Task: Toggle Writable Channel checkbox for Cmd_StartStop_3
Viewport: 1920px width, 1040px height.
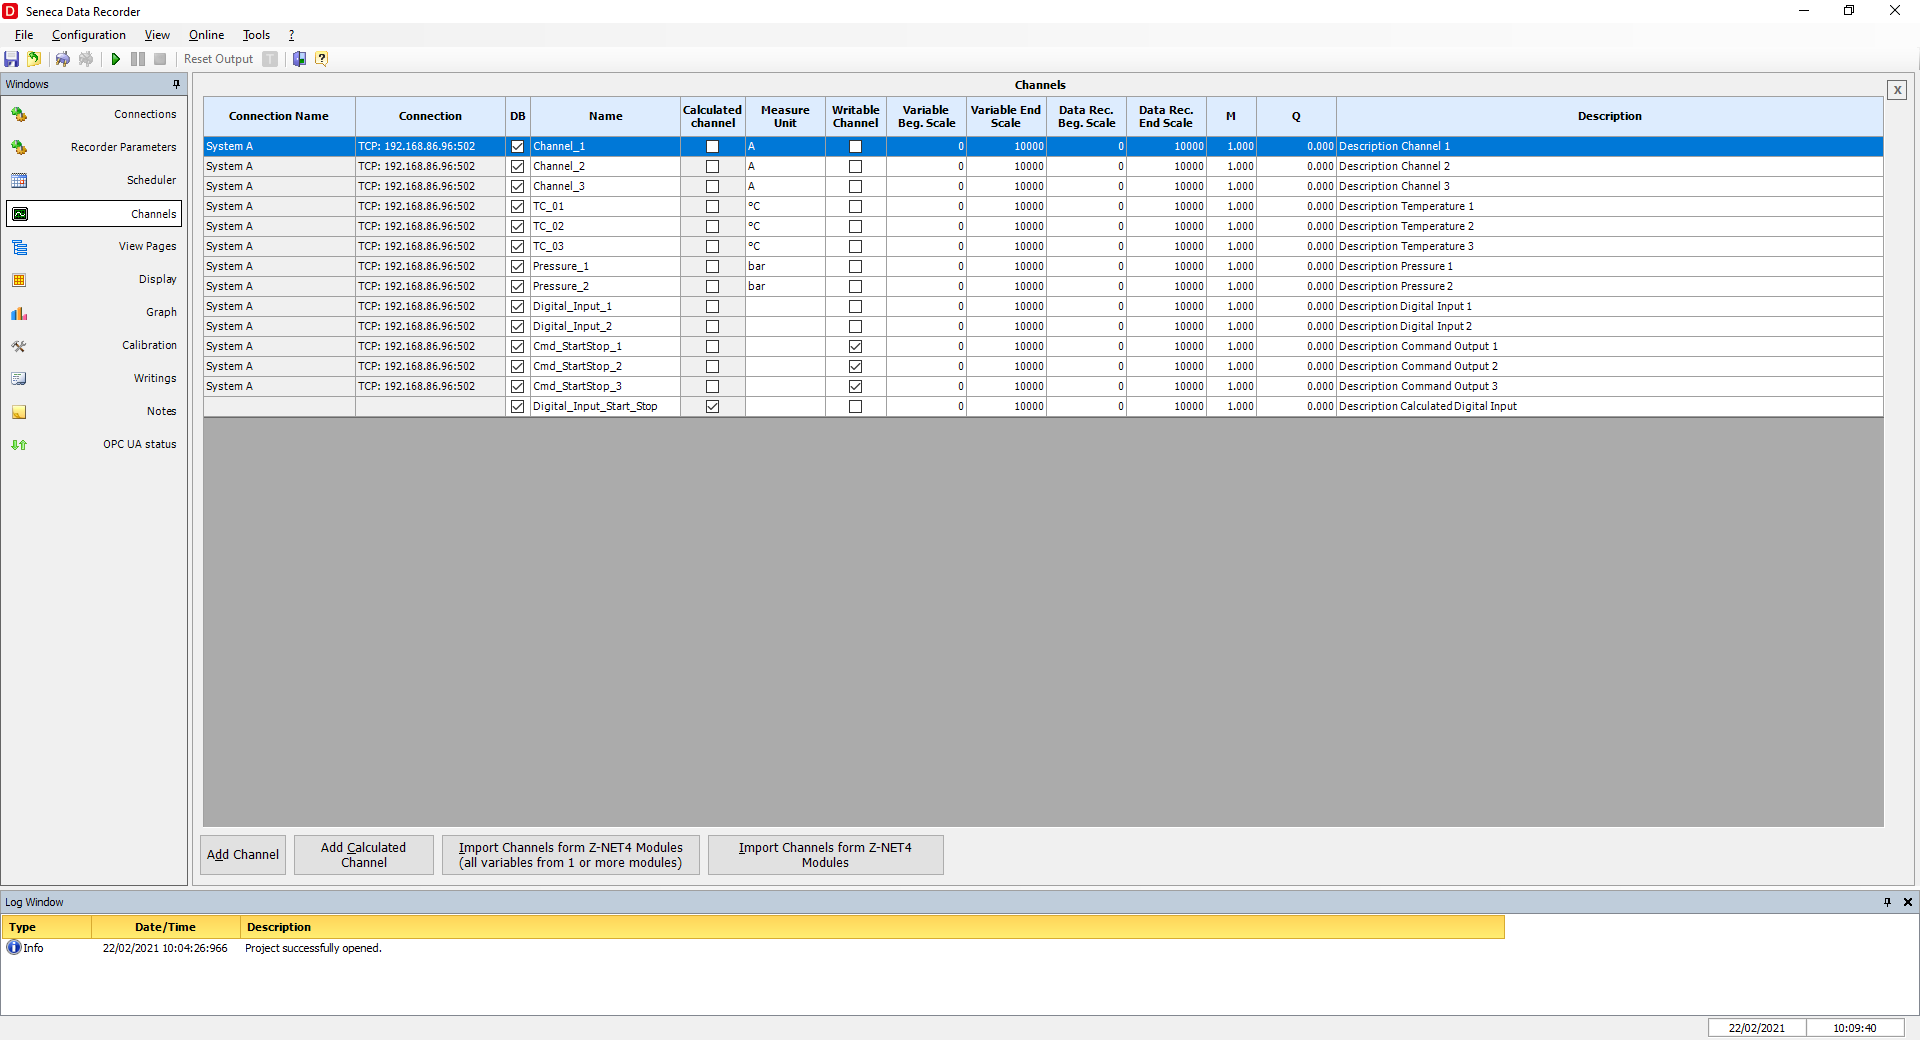Action: coord(855,387)
